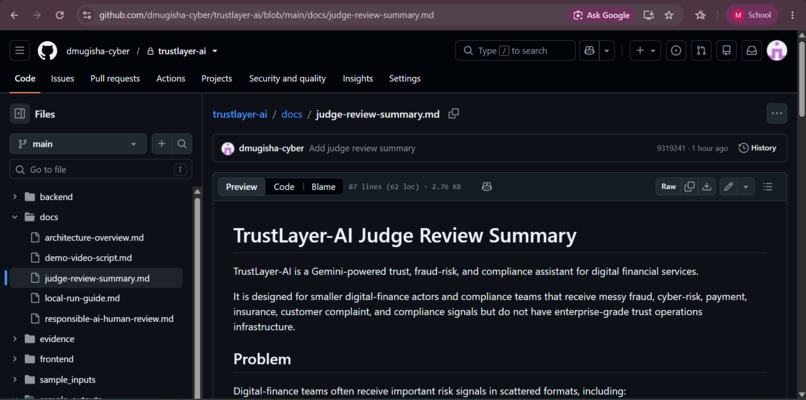Open the Insights tab
This screenshot has width=806, height=400.
tap(358, 79)
